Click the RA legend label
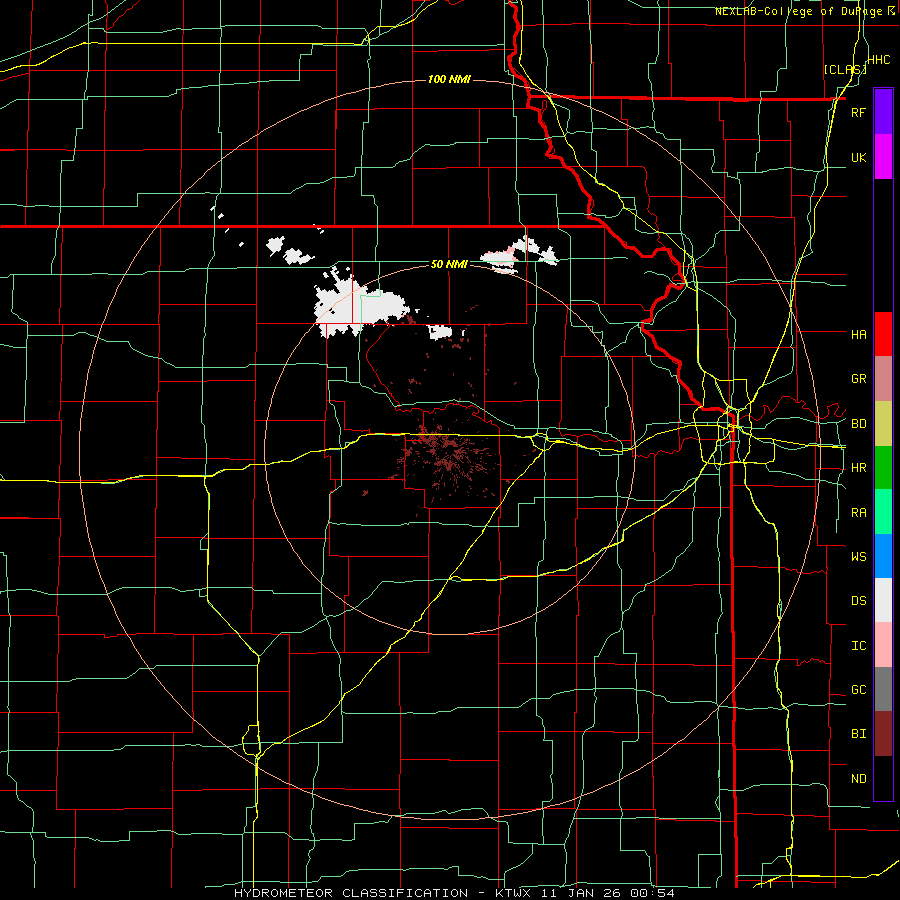Viewport: 900px width, 900px height. [858, 513]
